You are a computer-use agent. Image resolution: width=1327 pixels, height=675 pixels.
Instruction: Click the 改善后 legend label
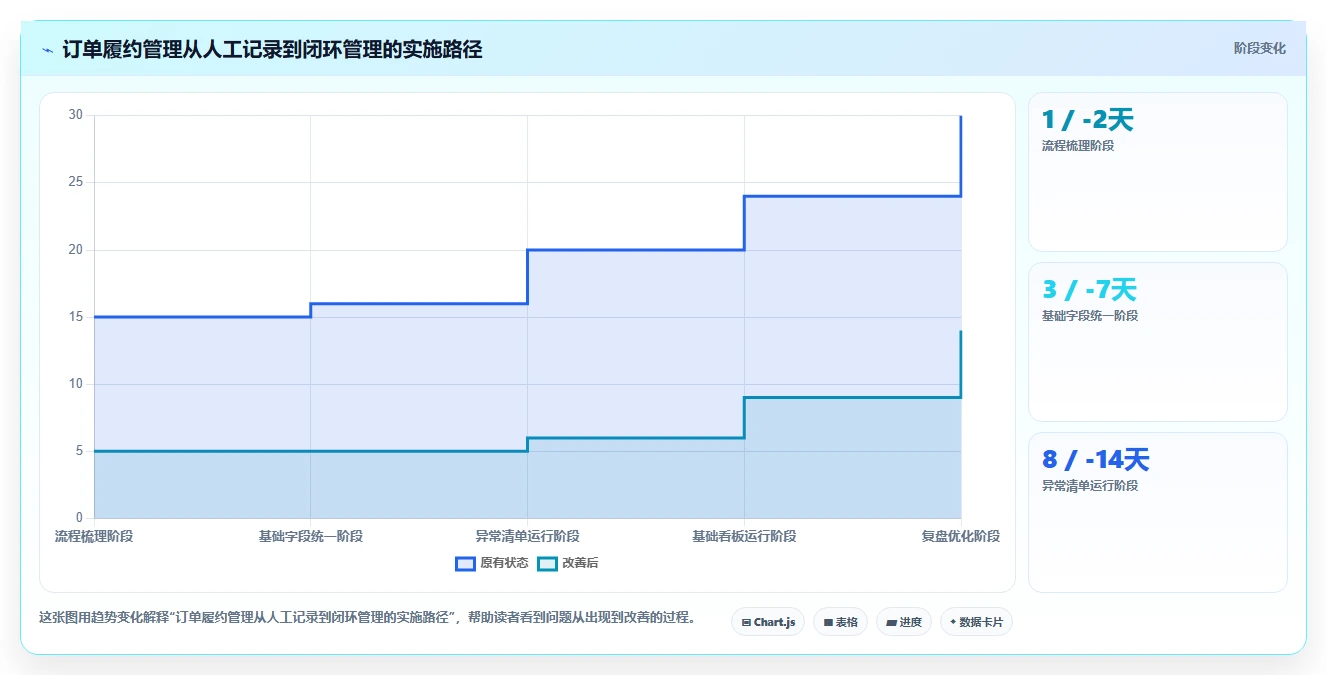click(580, 563)
